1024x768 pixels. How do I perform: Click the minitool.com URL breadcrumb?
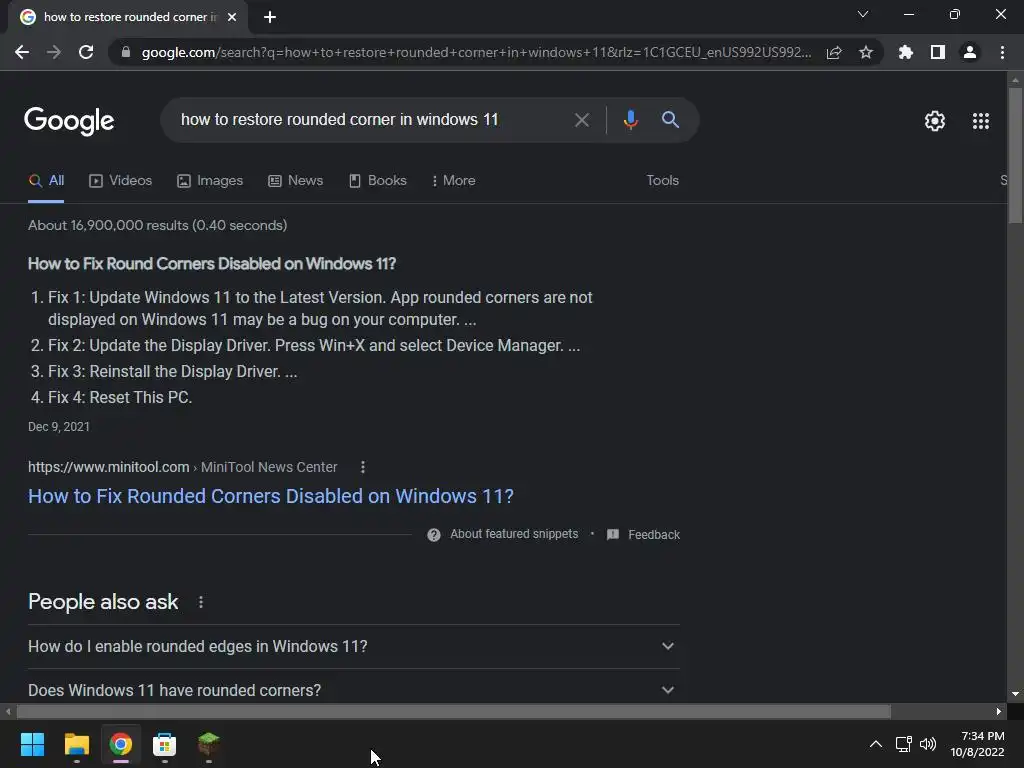coord(183,467)
